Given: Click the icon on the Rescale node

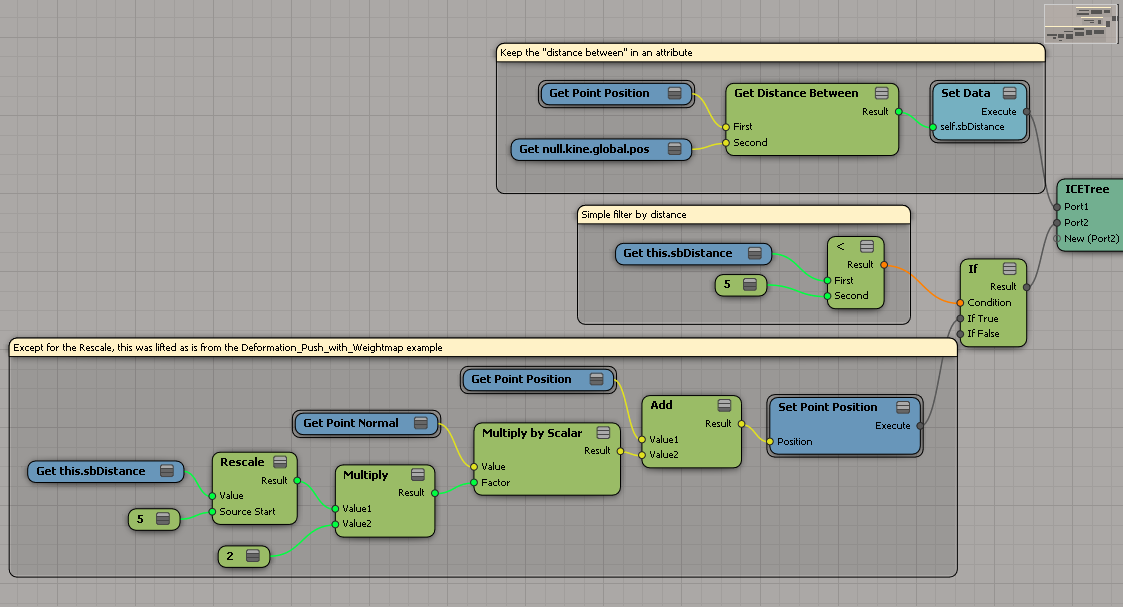Looking at the screenshot, I should [x=280, y=462].
